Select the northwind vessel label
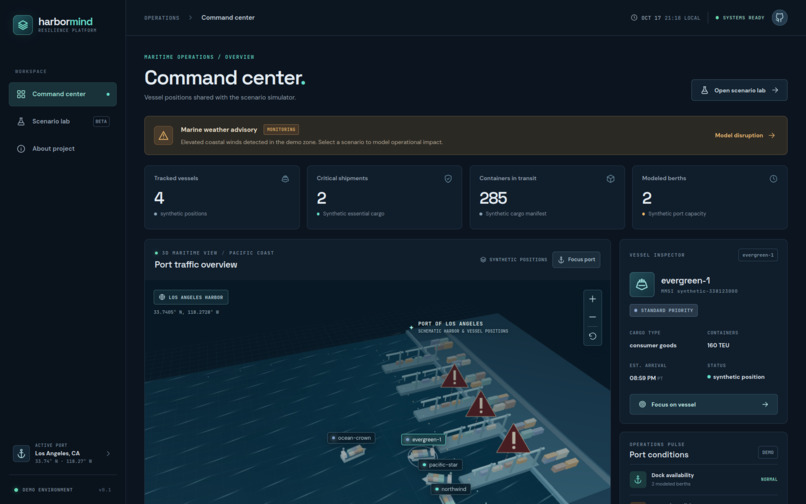Screen dimensions: 806x504 (450, 489)
